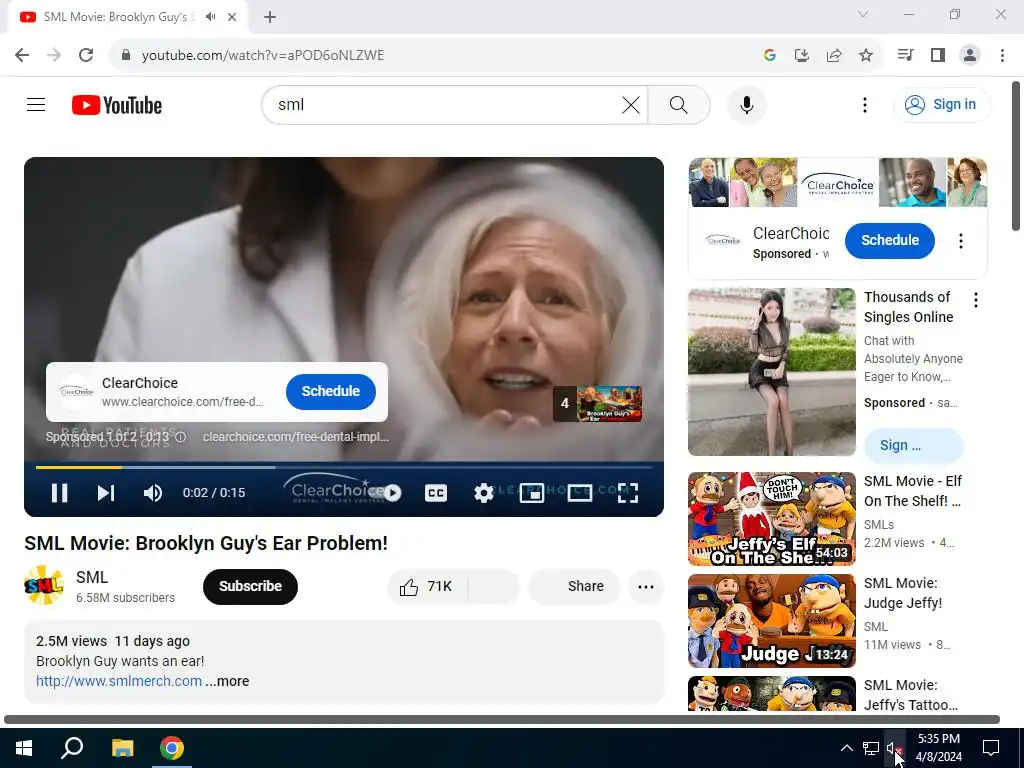Click the Share button

pyautogui.click(x=574, y=586)
